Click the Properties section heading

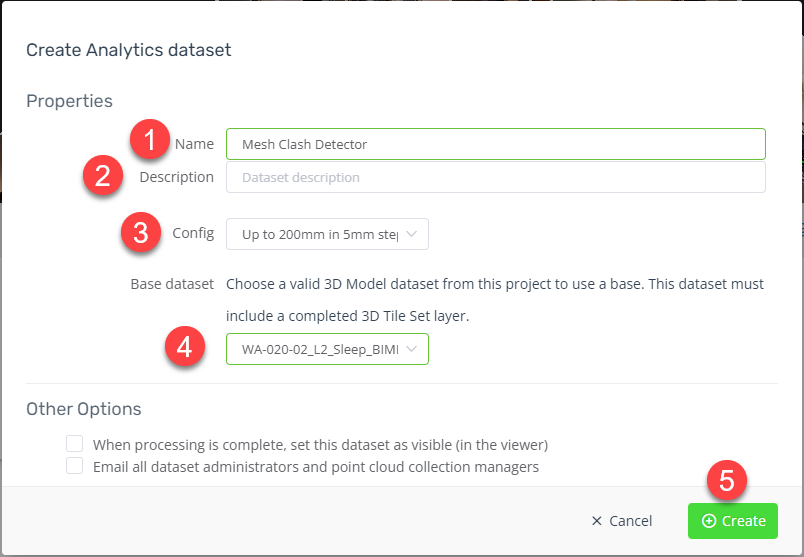click(x=69, y=100)
